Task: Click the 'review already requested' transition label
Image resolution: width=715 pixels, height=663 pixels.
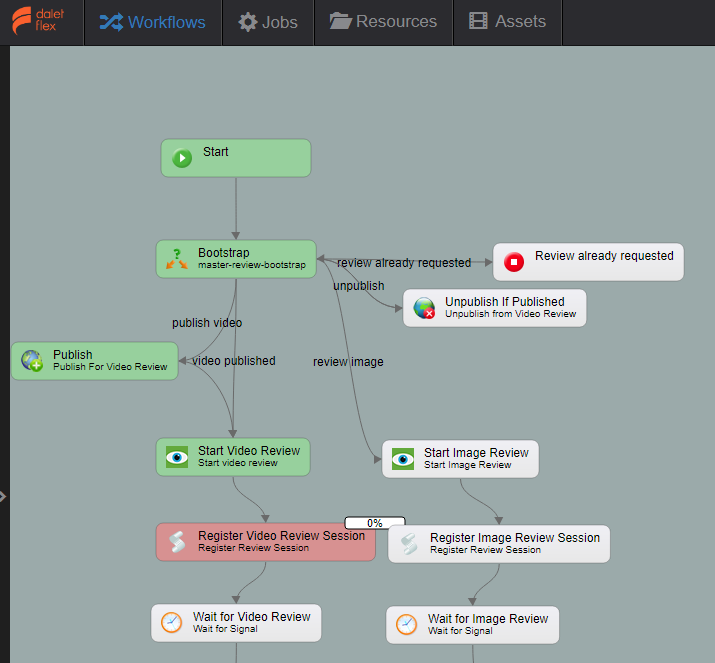Action: pos(404,263)
